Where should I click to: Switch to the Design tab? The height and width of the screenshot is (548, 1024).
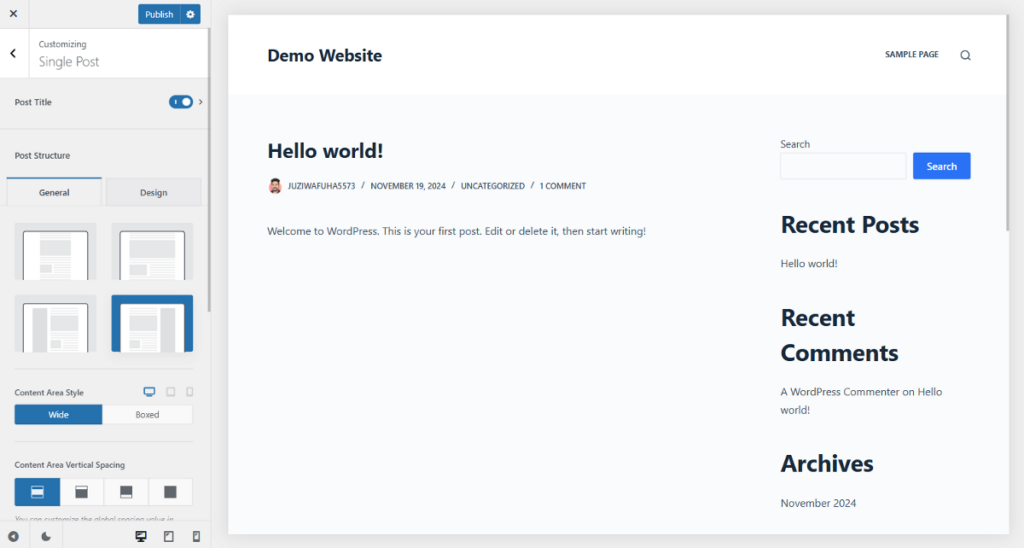click(x=153, y=193)
